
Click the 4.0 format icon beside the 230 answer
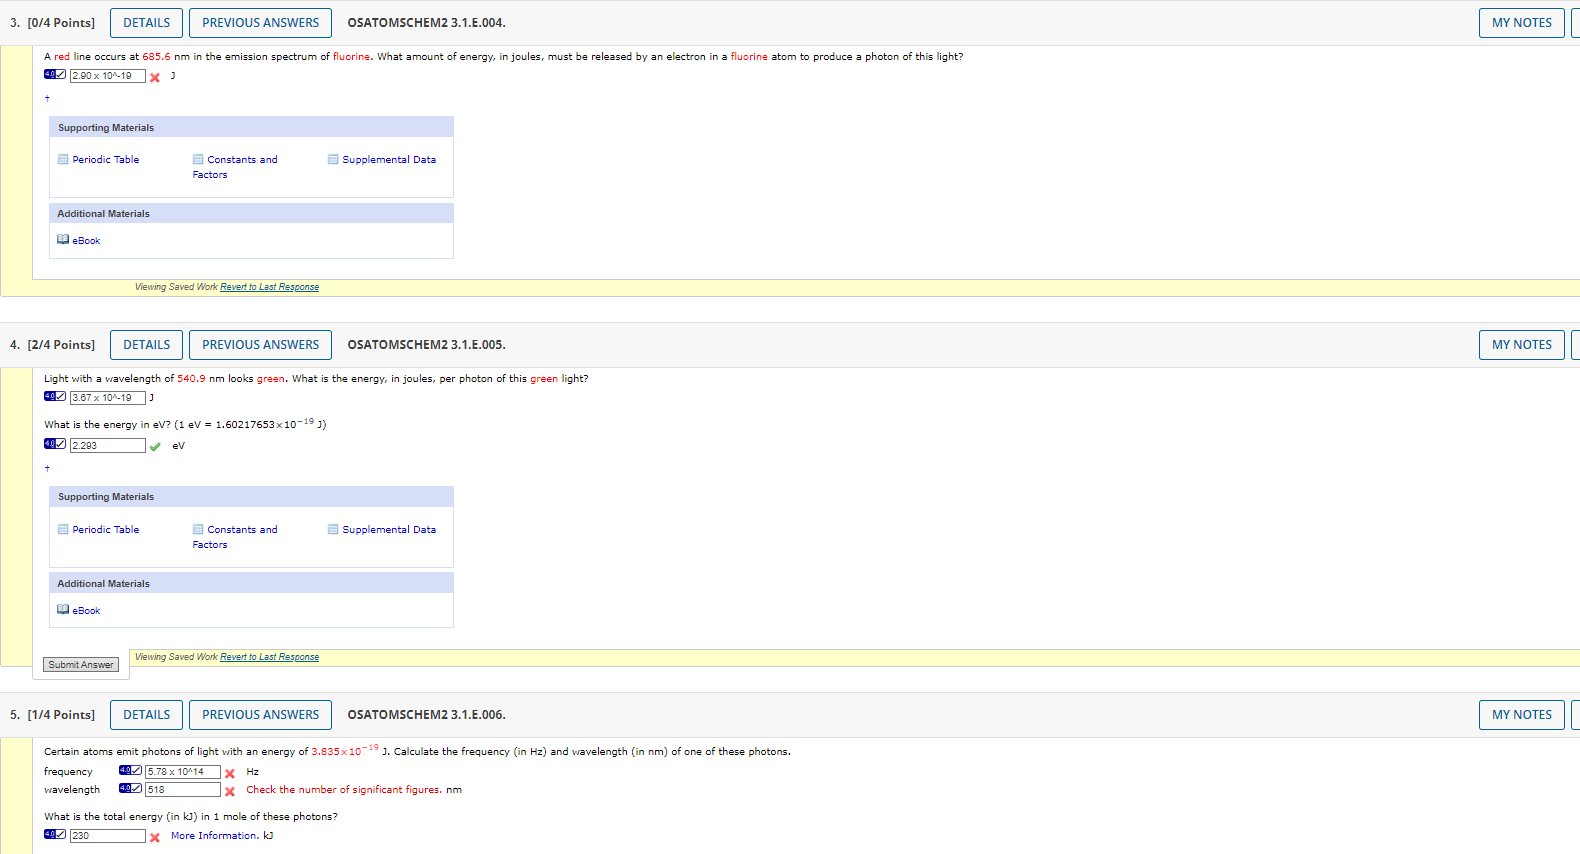tap(55, 835)
